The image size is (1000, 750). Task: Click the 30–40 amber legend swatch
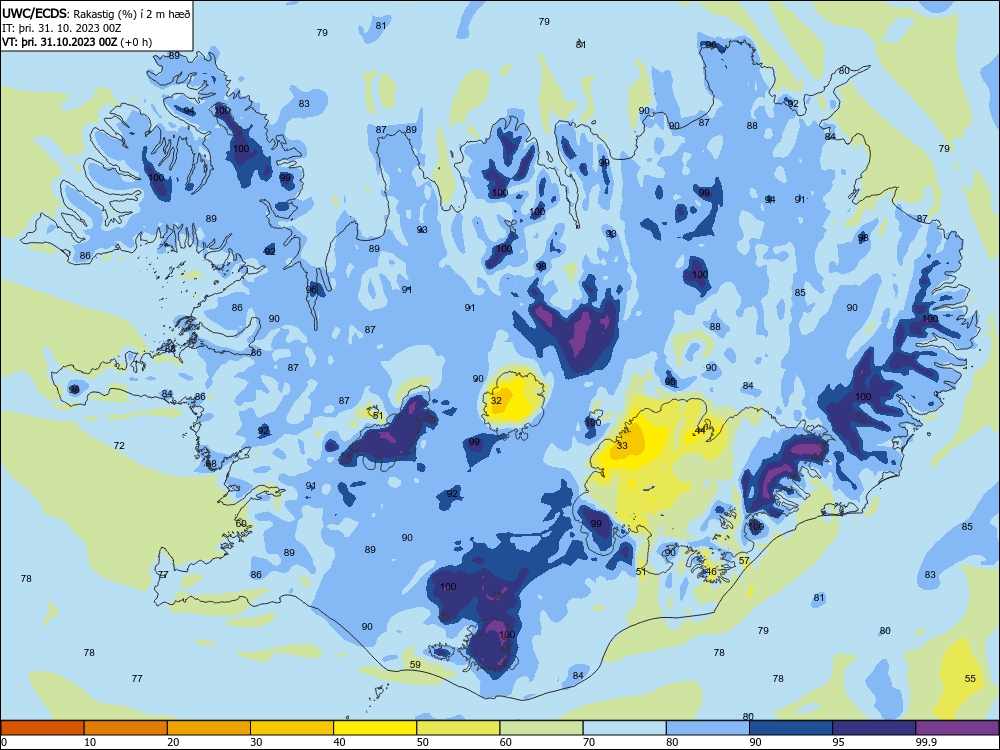(x=292, y=728)
